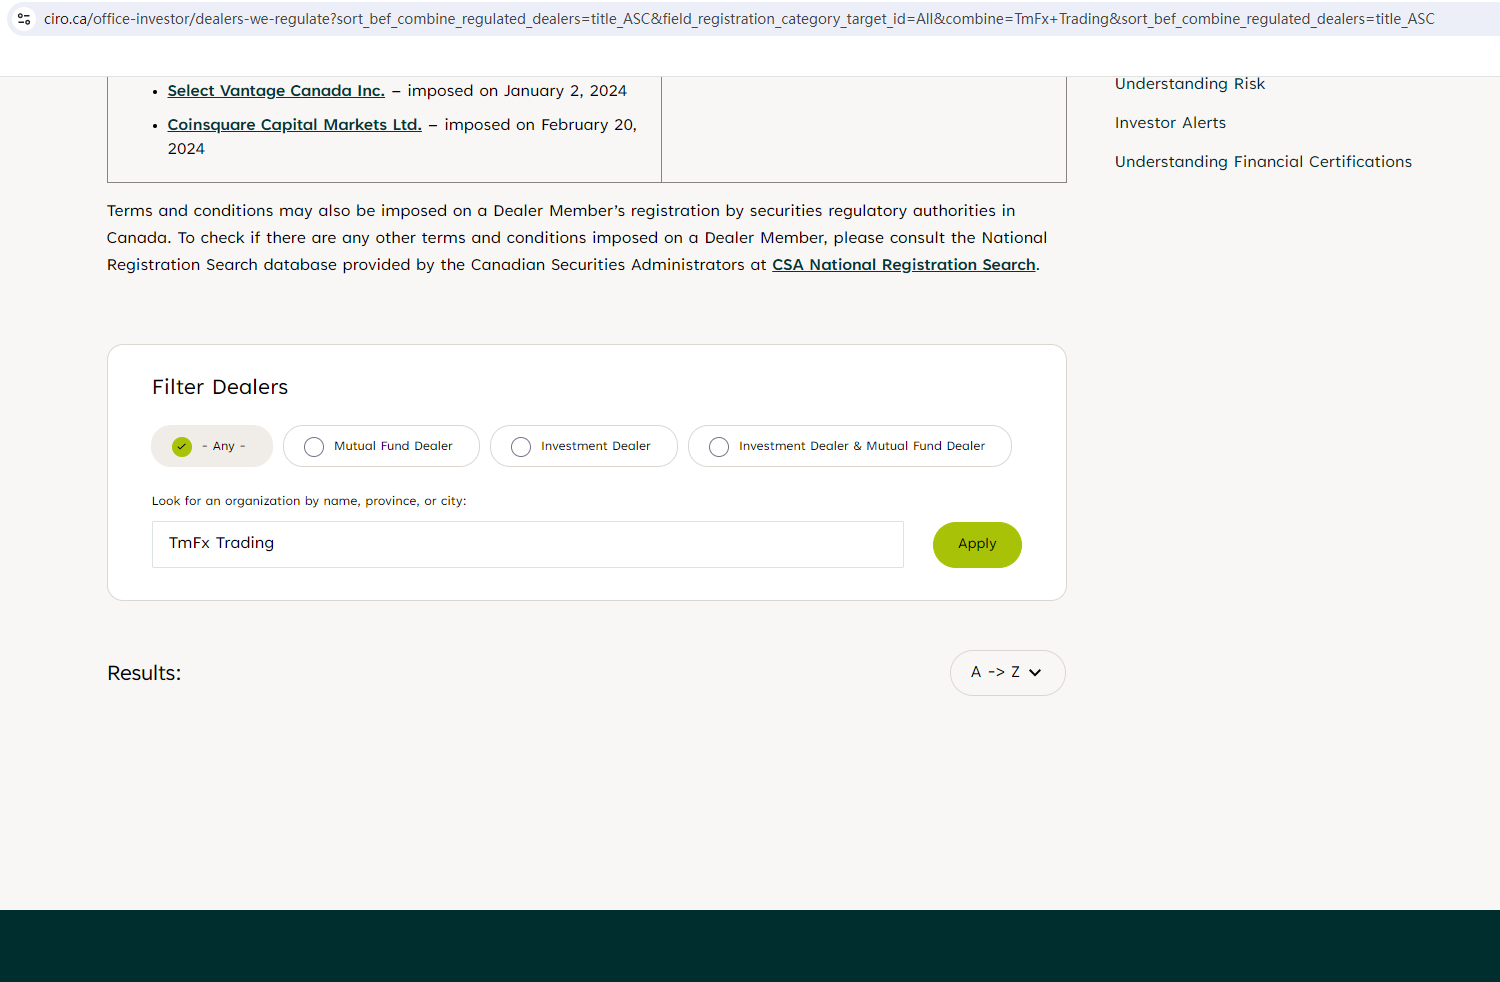The image size is (1500, 982).
Task: Select Mutual Fund Dealer filter
Action: [x=381, y=446]
